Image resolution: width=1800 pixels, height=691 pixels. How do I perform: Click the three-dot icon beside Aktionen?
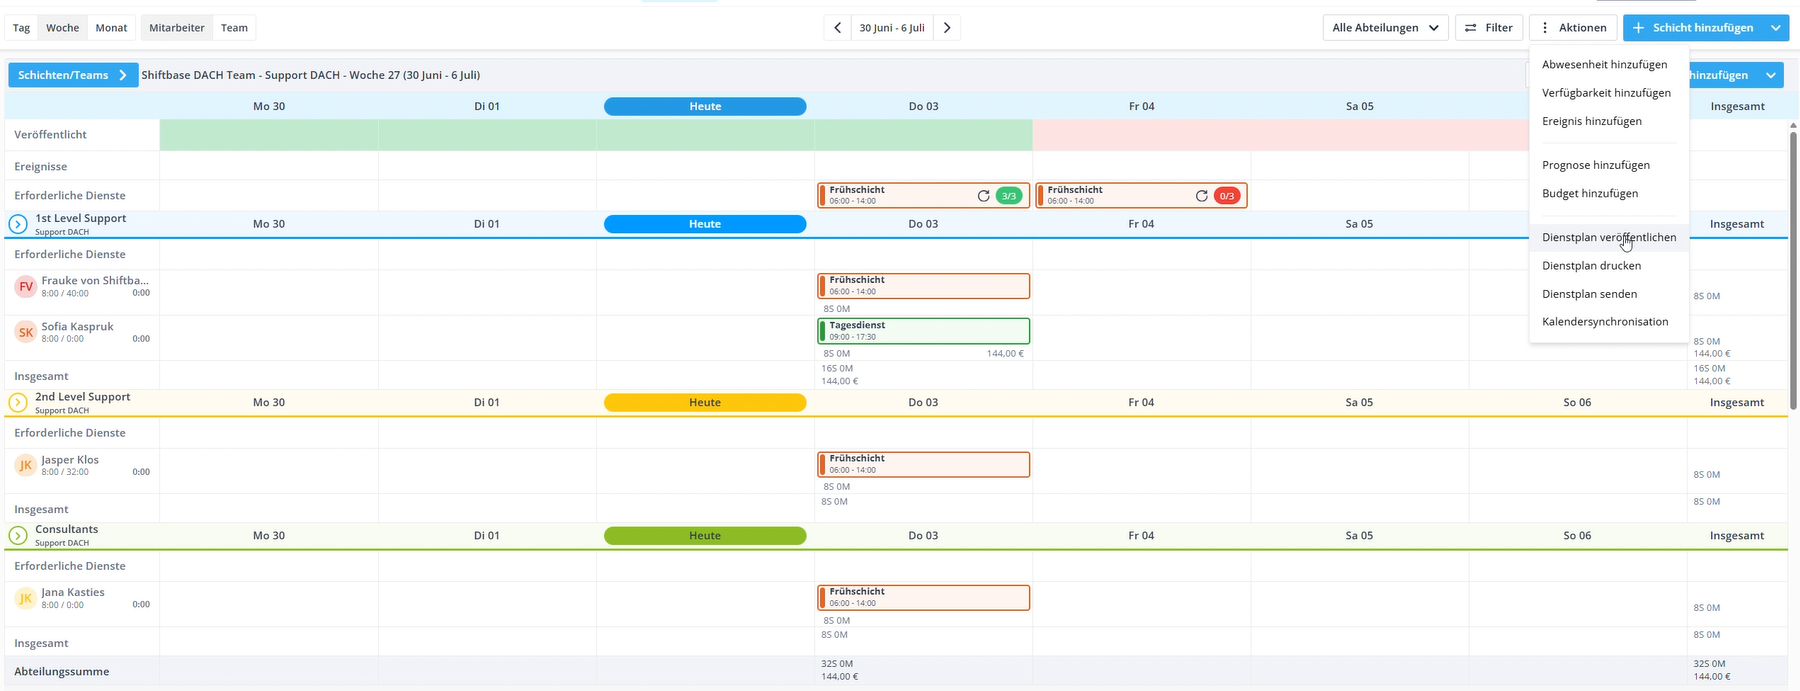(1545, 28)
